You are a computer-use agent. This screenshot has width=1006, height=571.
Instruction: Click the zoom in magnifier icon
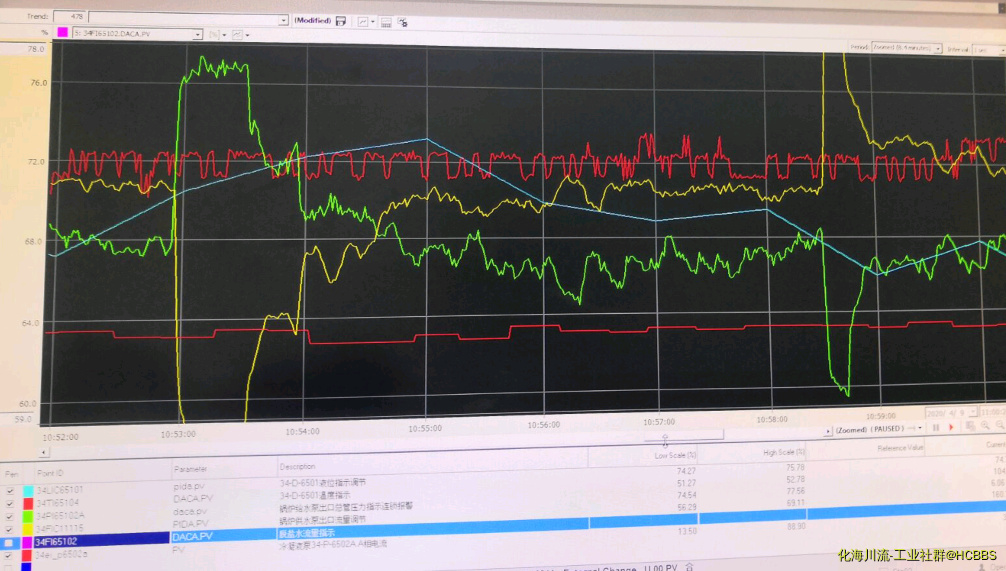pos(985,426)
